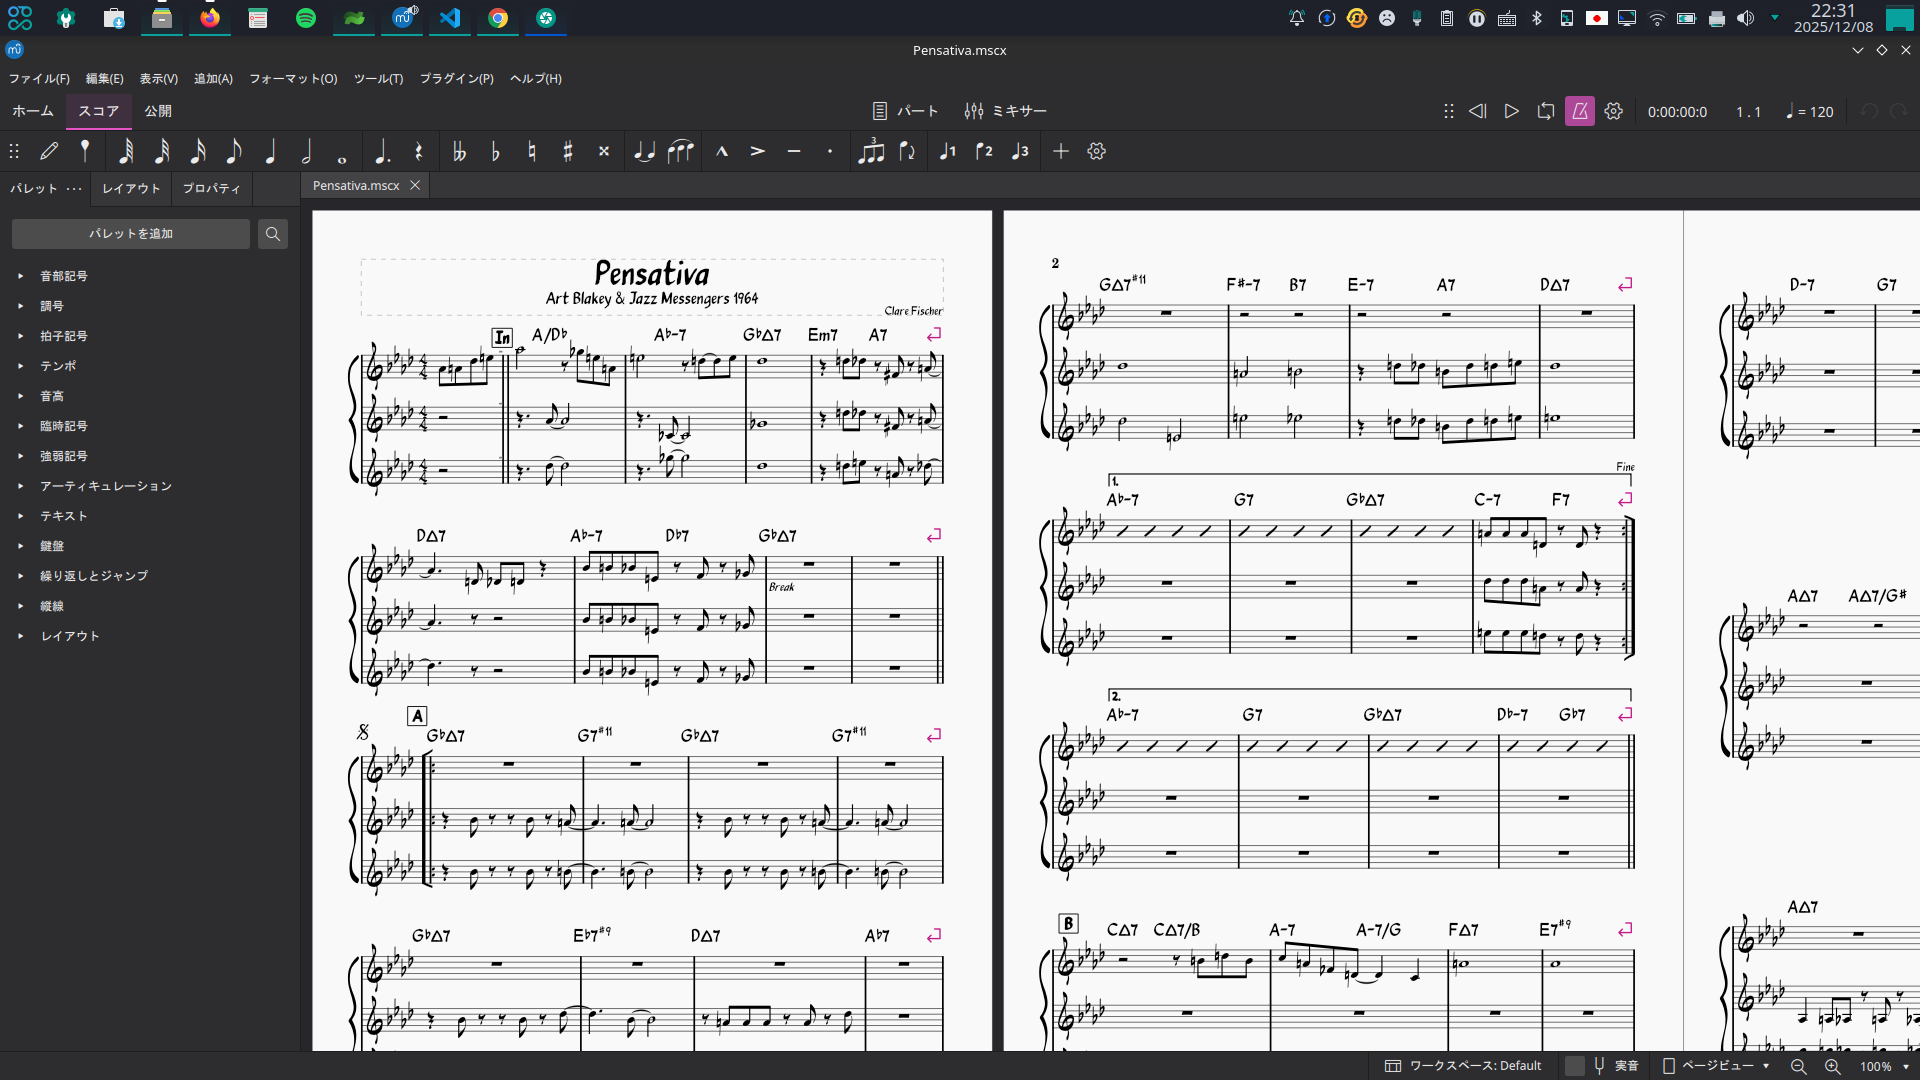Add a tie to the selected note

644,151
